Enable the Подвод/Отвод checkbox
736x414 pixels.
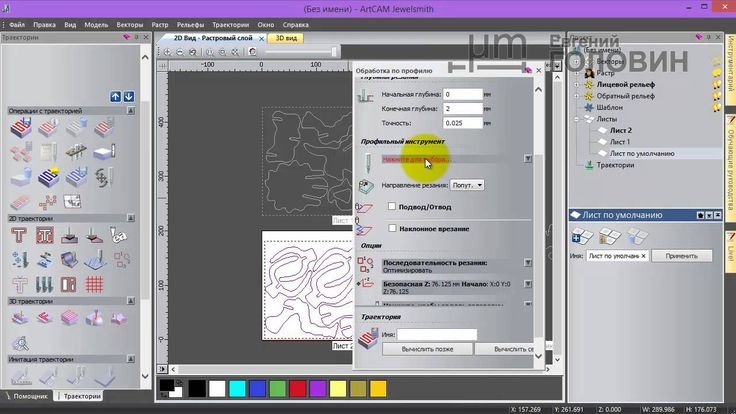pyautogui.click(x=393, y=206)
